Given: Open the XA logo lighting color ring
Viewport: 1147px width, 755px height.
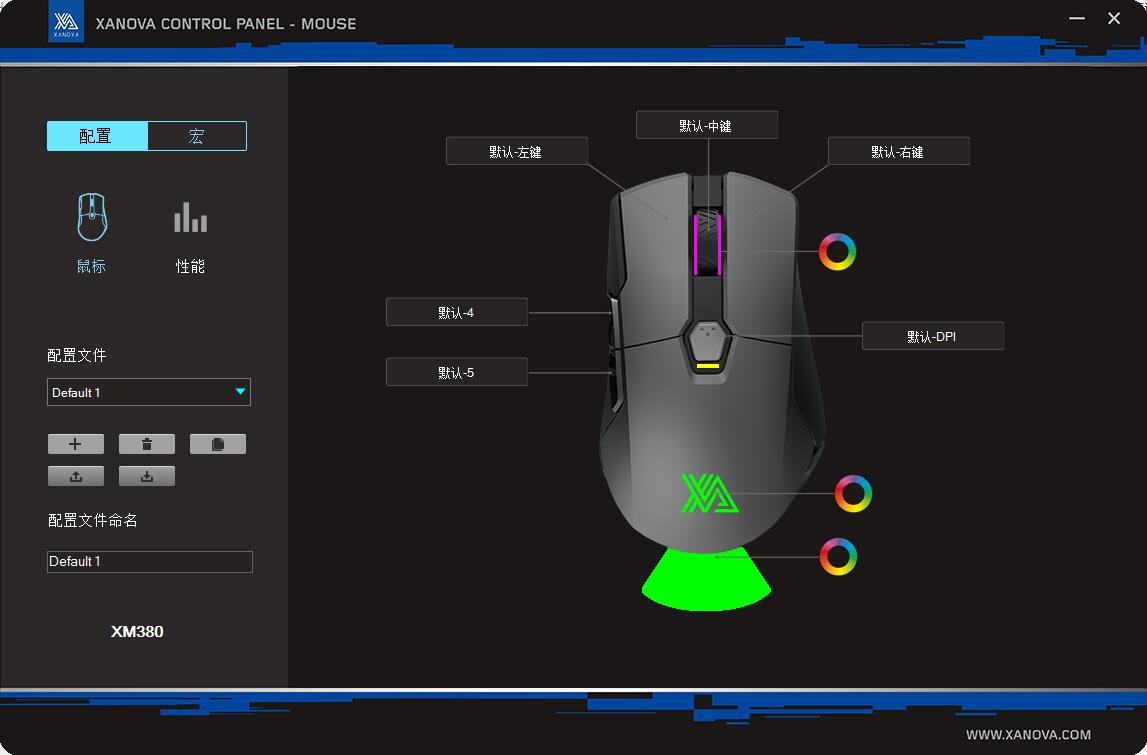Looking at the screenshot, I should [x=853, y=494].
